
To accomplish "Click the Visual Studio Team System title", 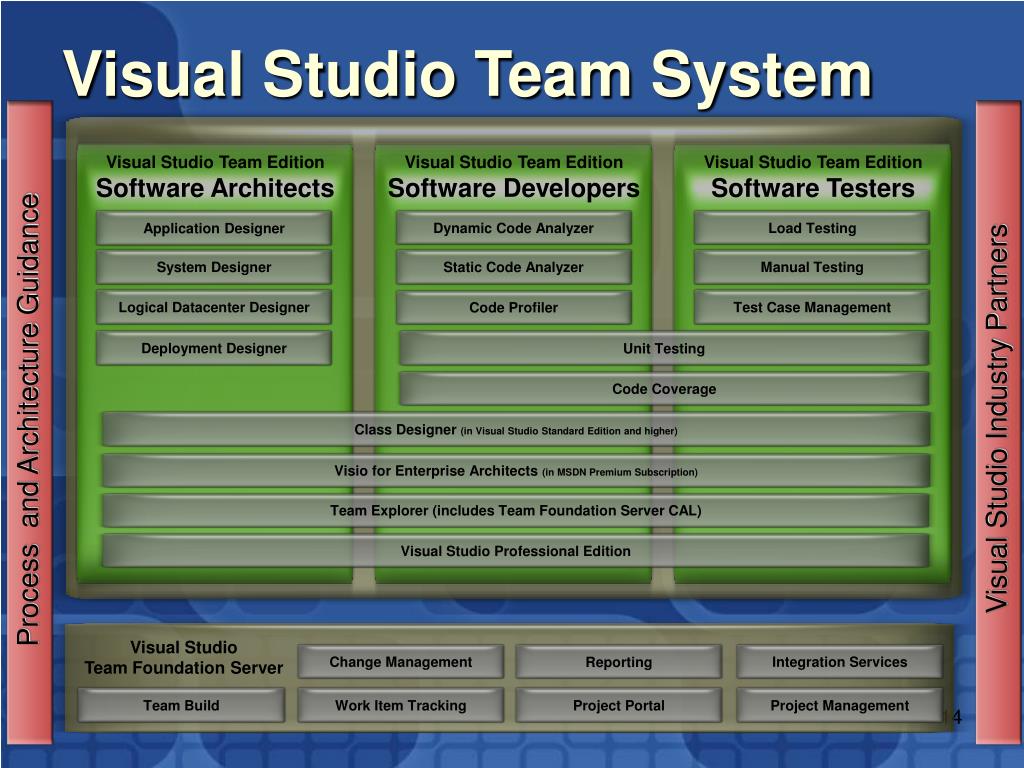I will coord(468,75).
